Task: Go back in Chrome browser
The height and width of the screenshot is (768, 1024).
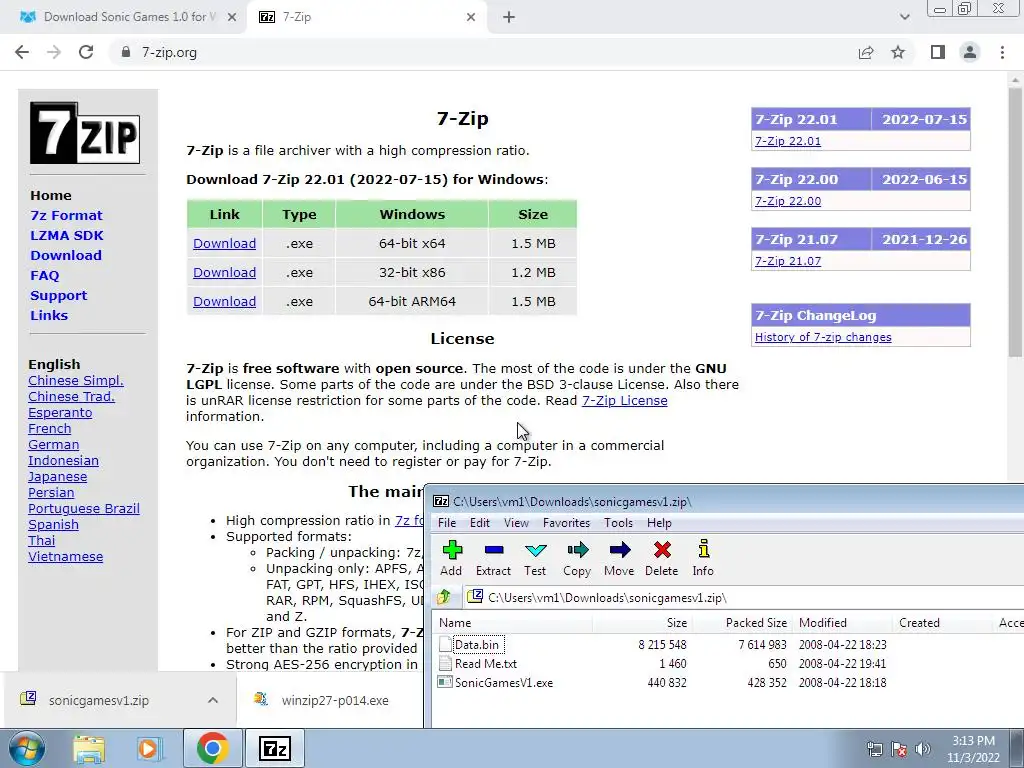Action: (22, 52)
